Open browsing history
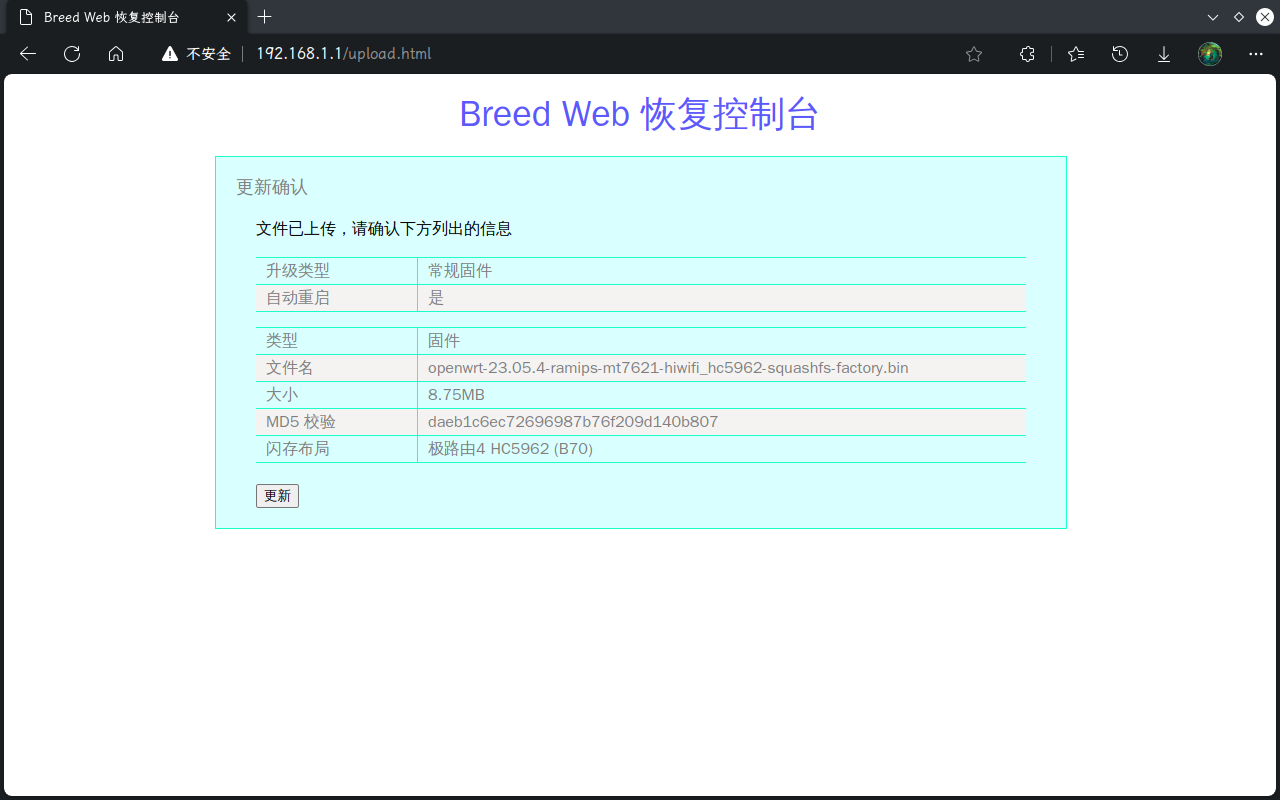The width and height of the screenshot is (1280, 800). click(x=1119, y=54)
